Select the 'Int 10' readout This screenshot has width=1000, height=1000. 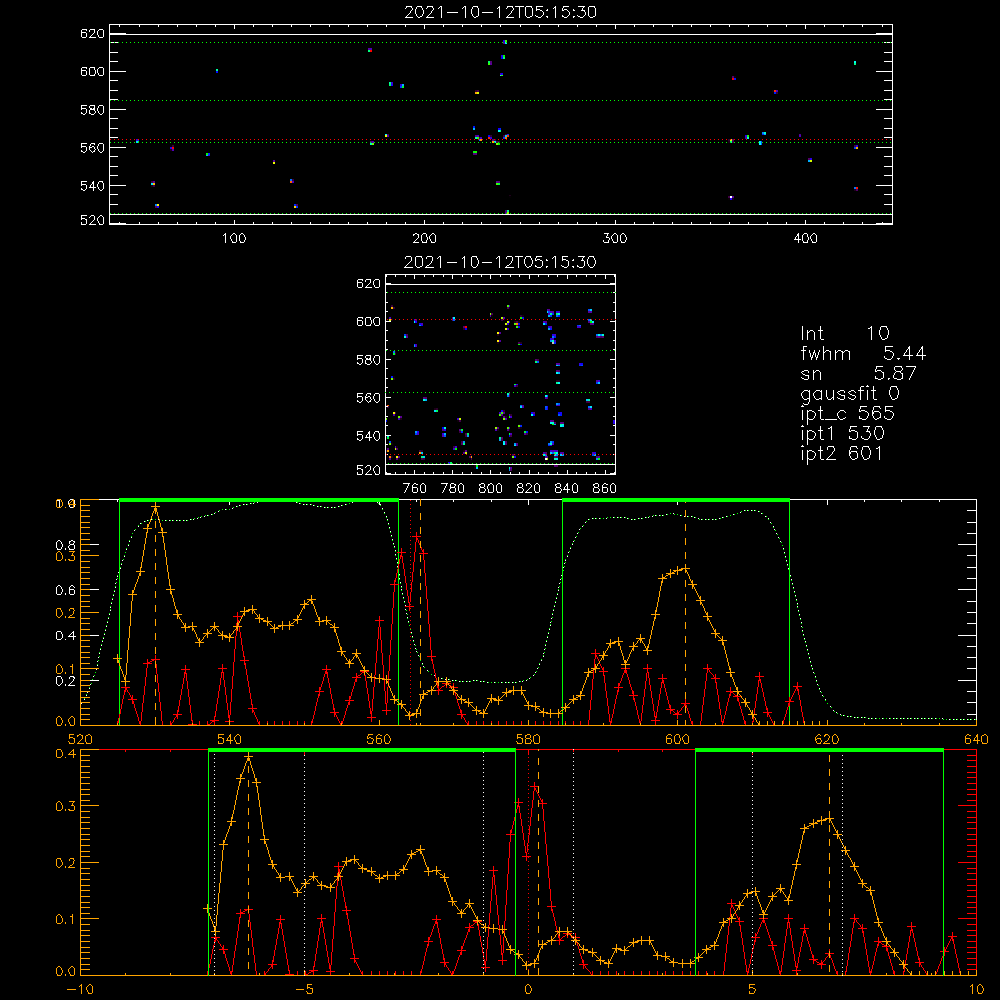tap(845, 334)
